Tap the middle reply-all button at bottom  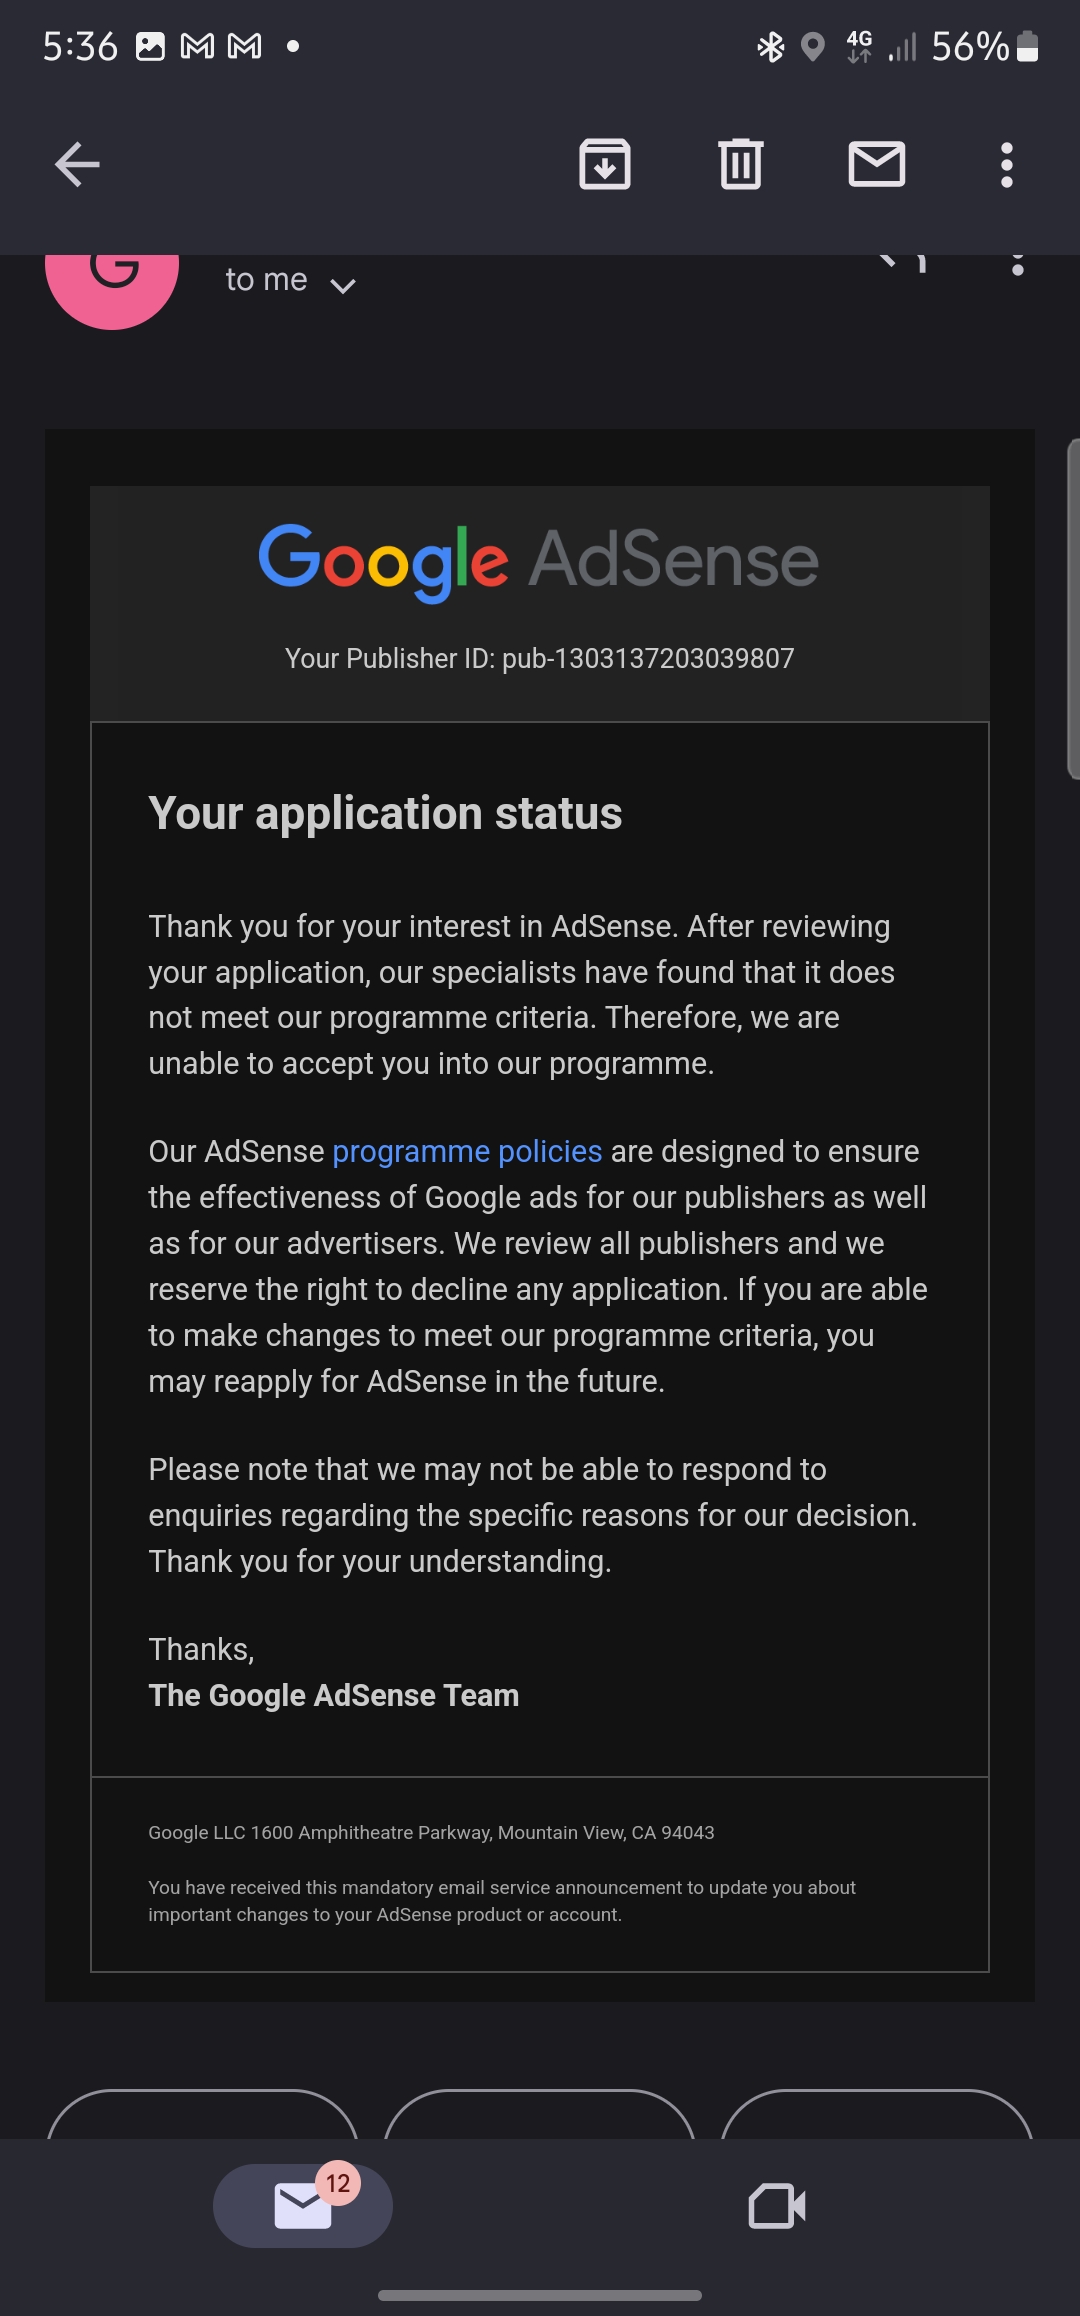click(x=540, y=2114)
